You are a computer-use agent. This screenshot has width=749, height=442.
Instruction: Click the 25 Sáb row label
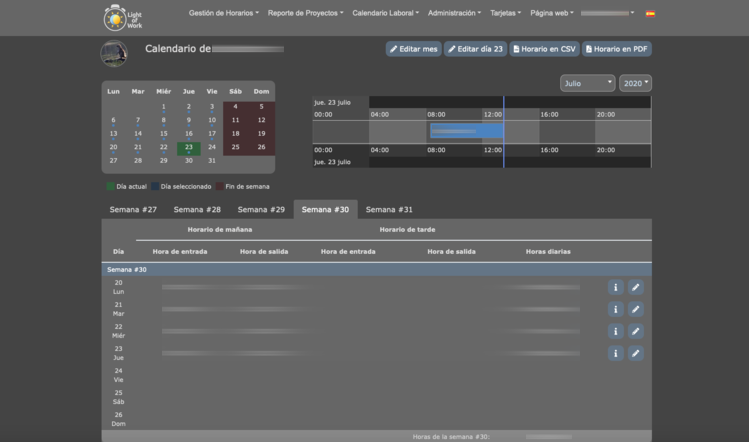(118, 397)
